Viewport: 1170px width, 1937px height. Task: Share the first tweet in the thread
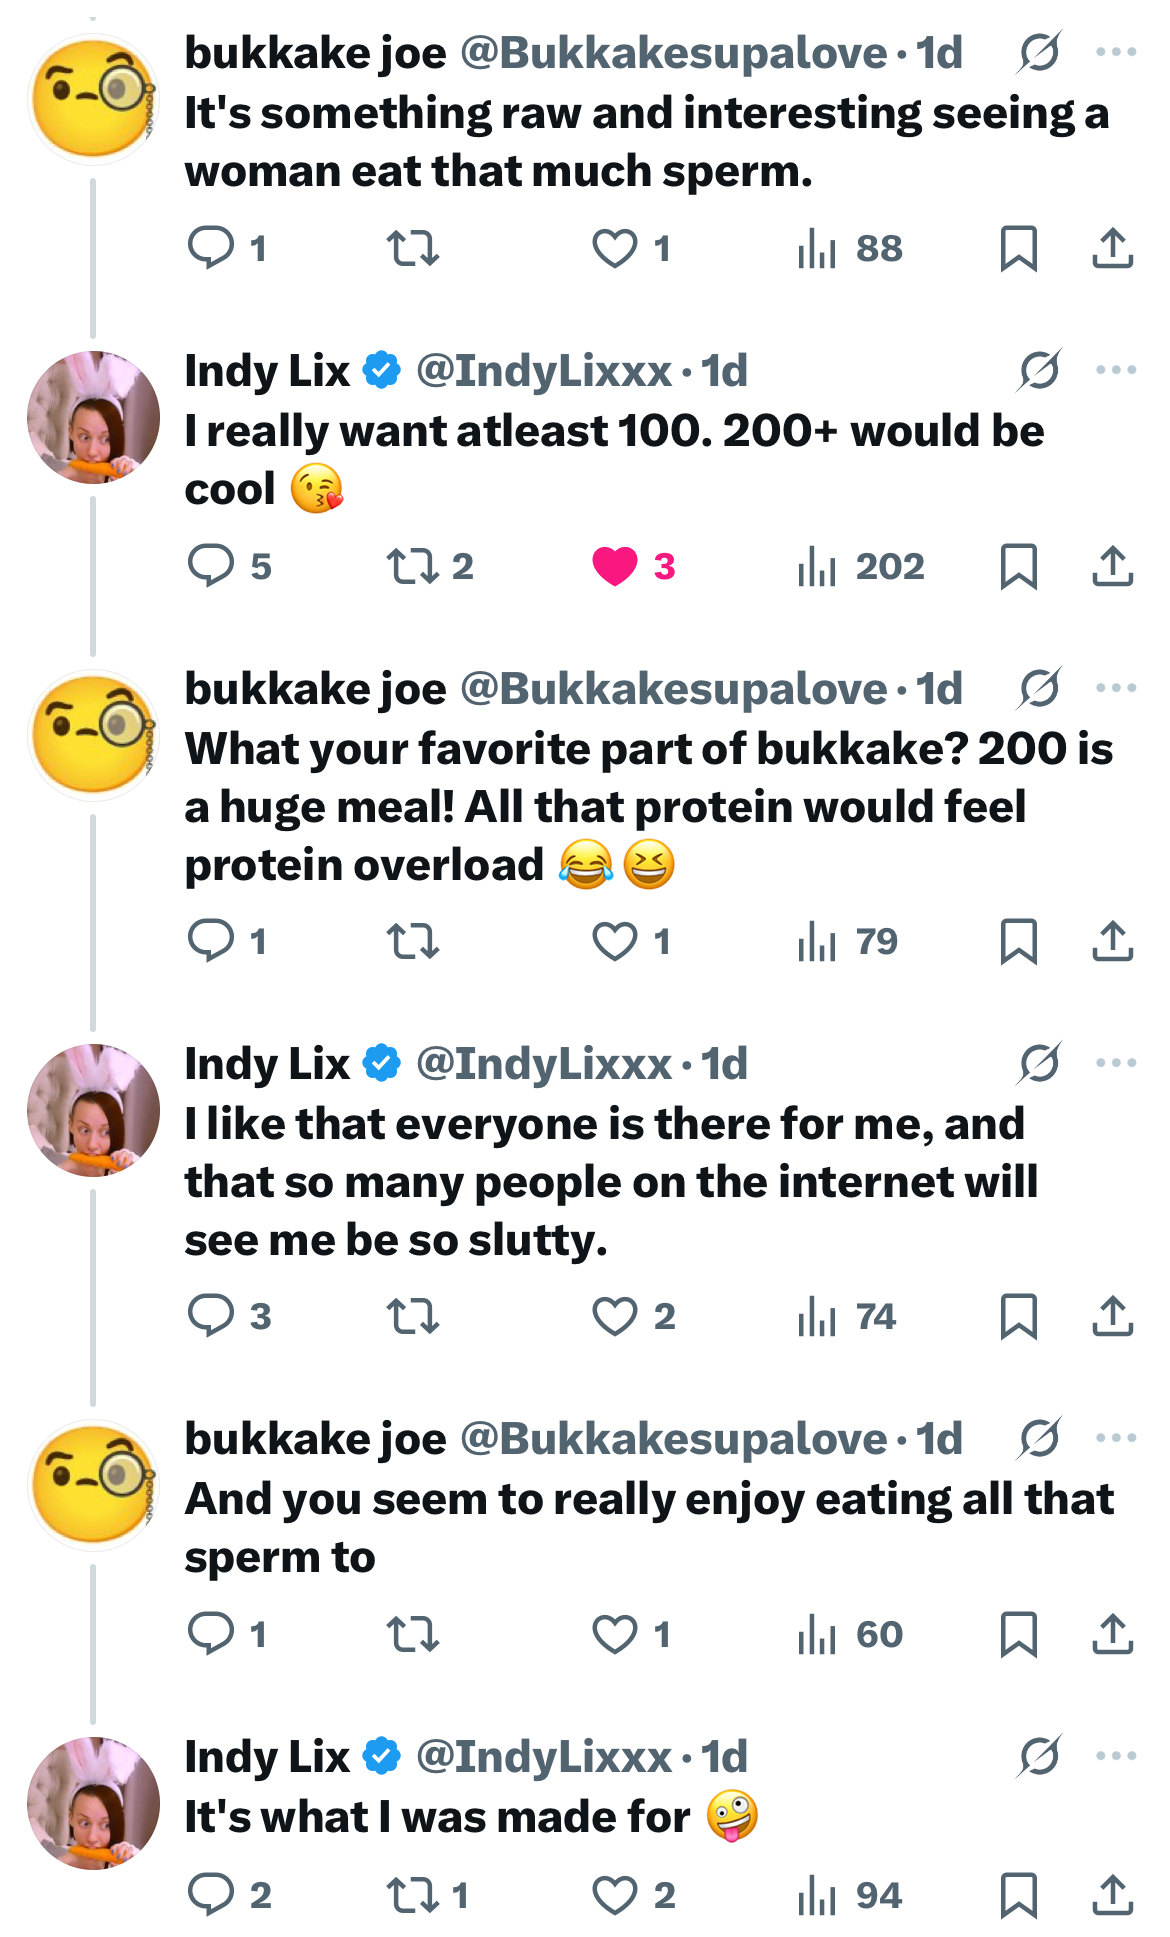(1112, 248)
